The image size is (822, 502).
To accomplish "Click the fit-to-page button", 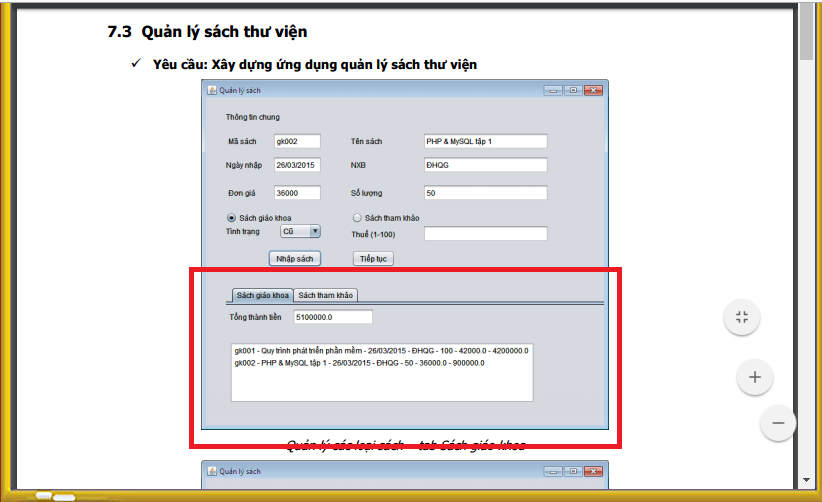I will coord(741,318).
